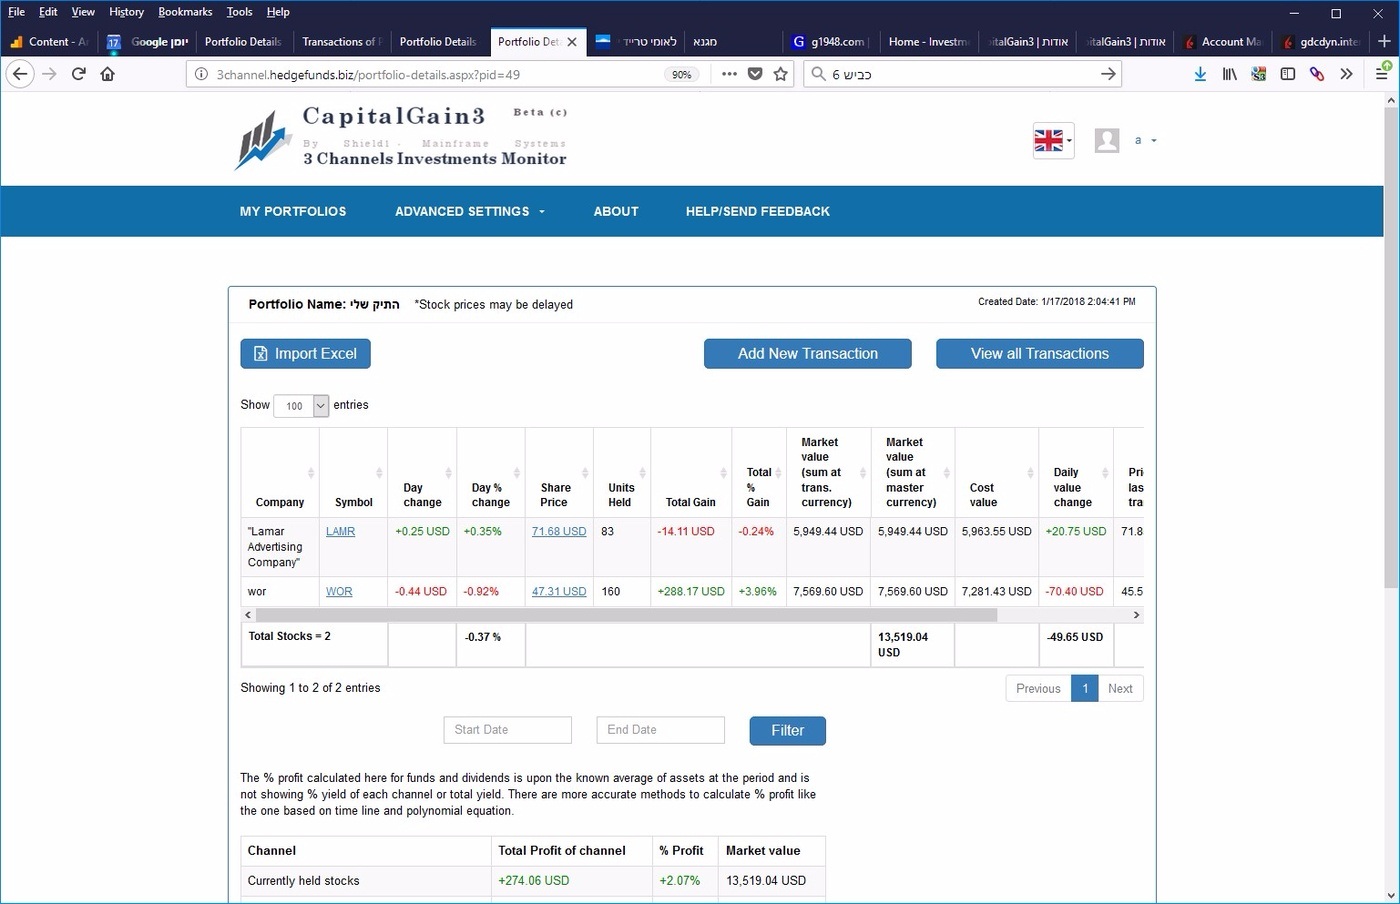Viewport: 1400px width, 904px height.
Task: Sort table by Total Gain column
Action: click(x=691, y=472)
